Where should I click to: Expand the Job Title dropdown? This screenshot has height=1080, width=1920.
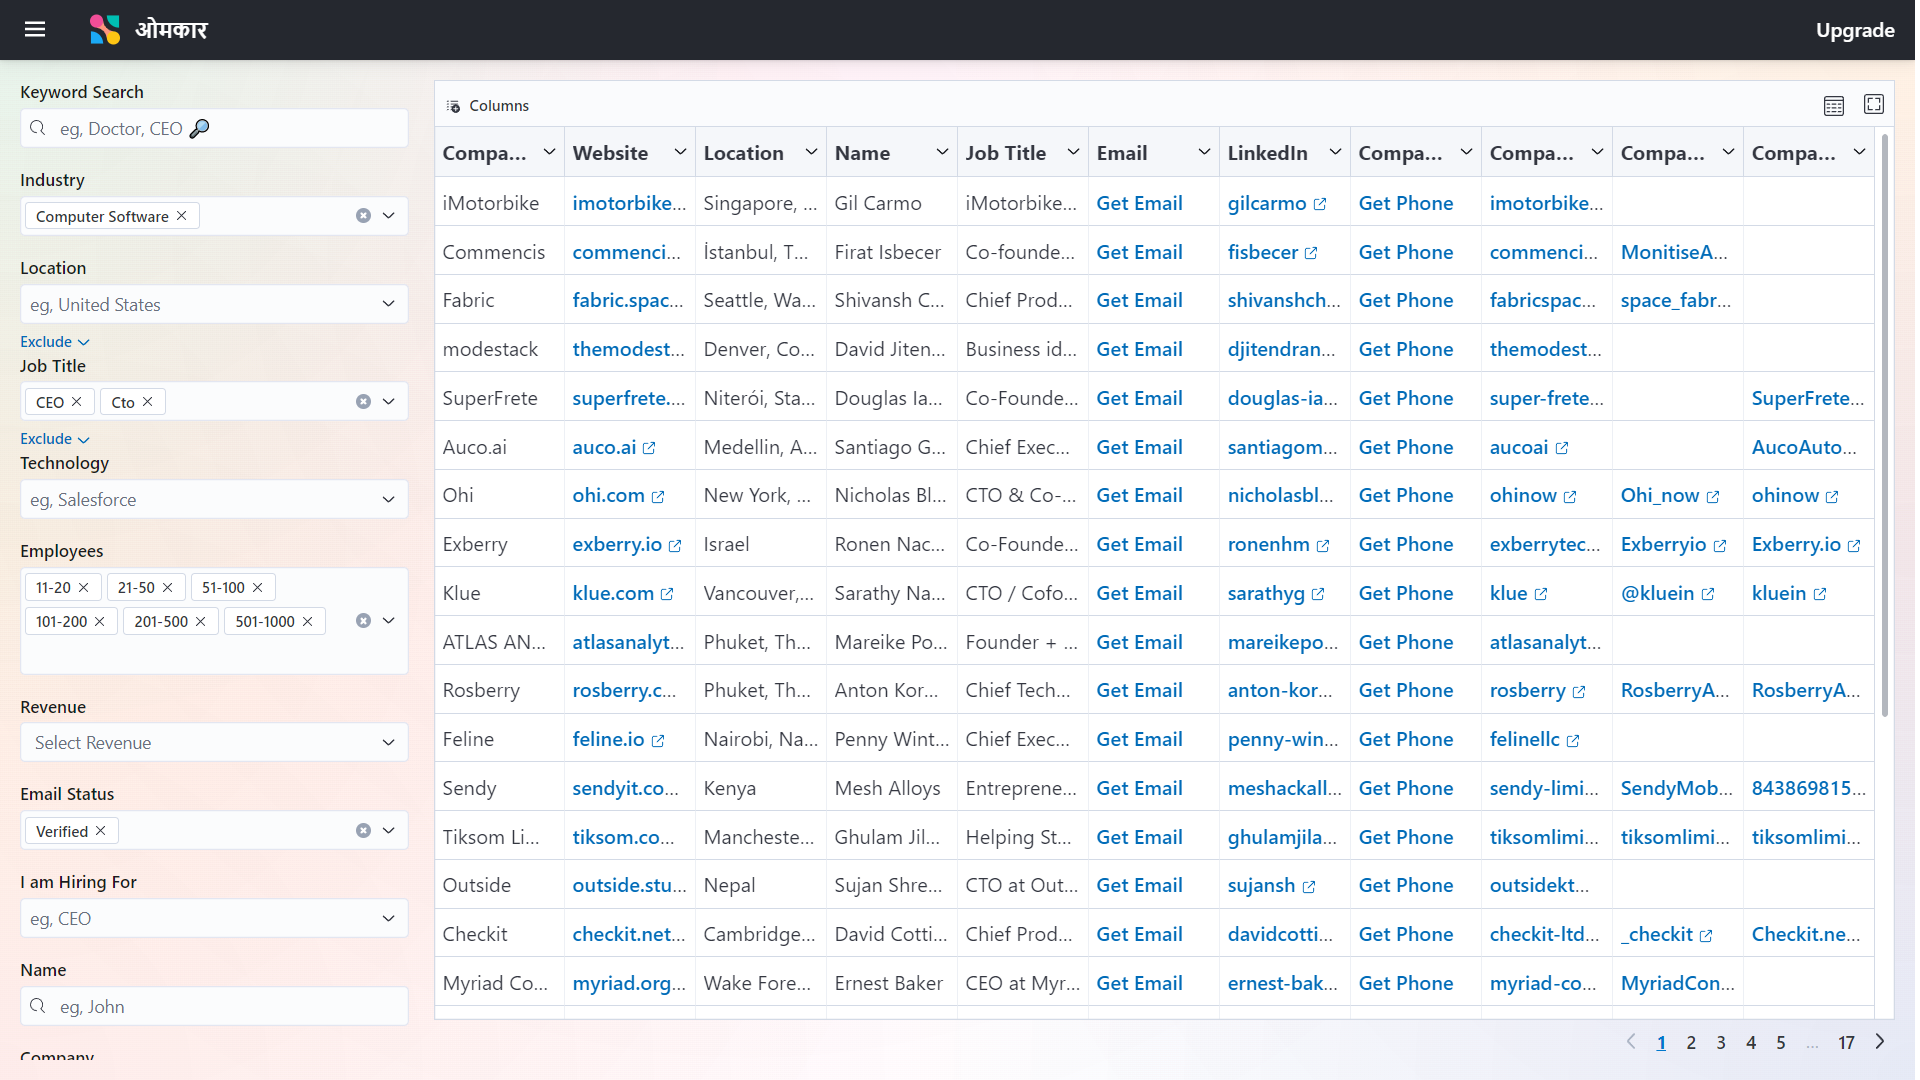pos(389,402)
